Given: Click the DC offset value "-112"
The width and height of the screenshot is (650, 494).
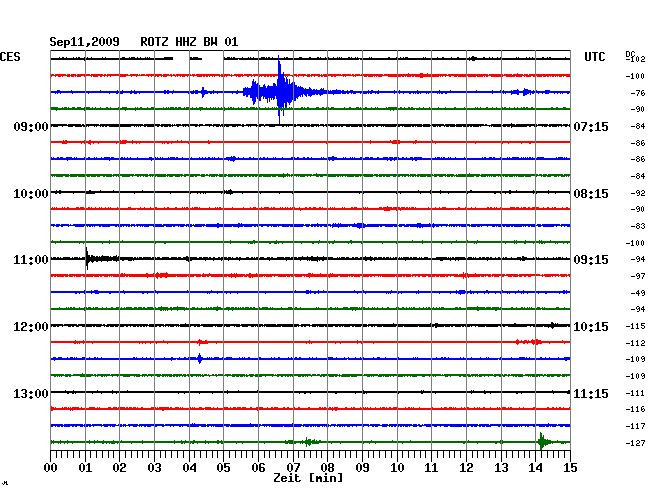Looking at the screenshot, I should (x=635, y=343).
